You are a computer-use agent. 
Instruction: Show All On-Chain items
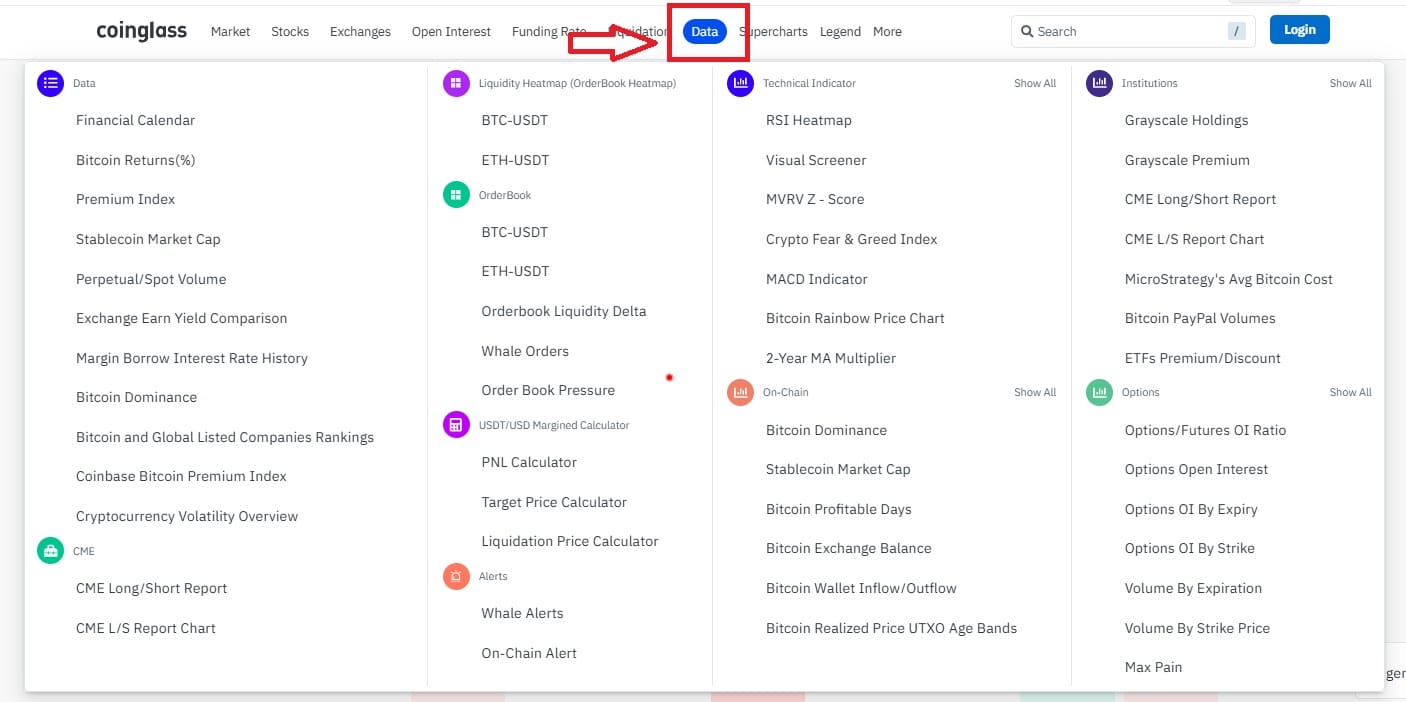(x=1035, y=392)
